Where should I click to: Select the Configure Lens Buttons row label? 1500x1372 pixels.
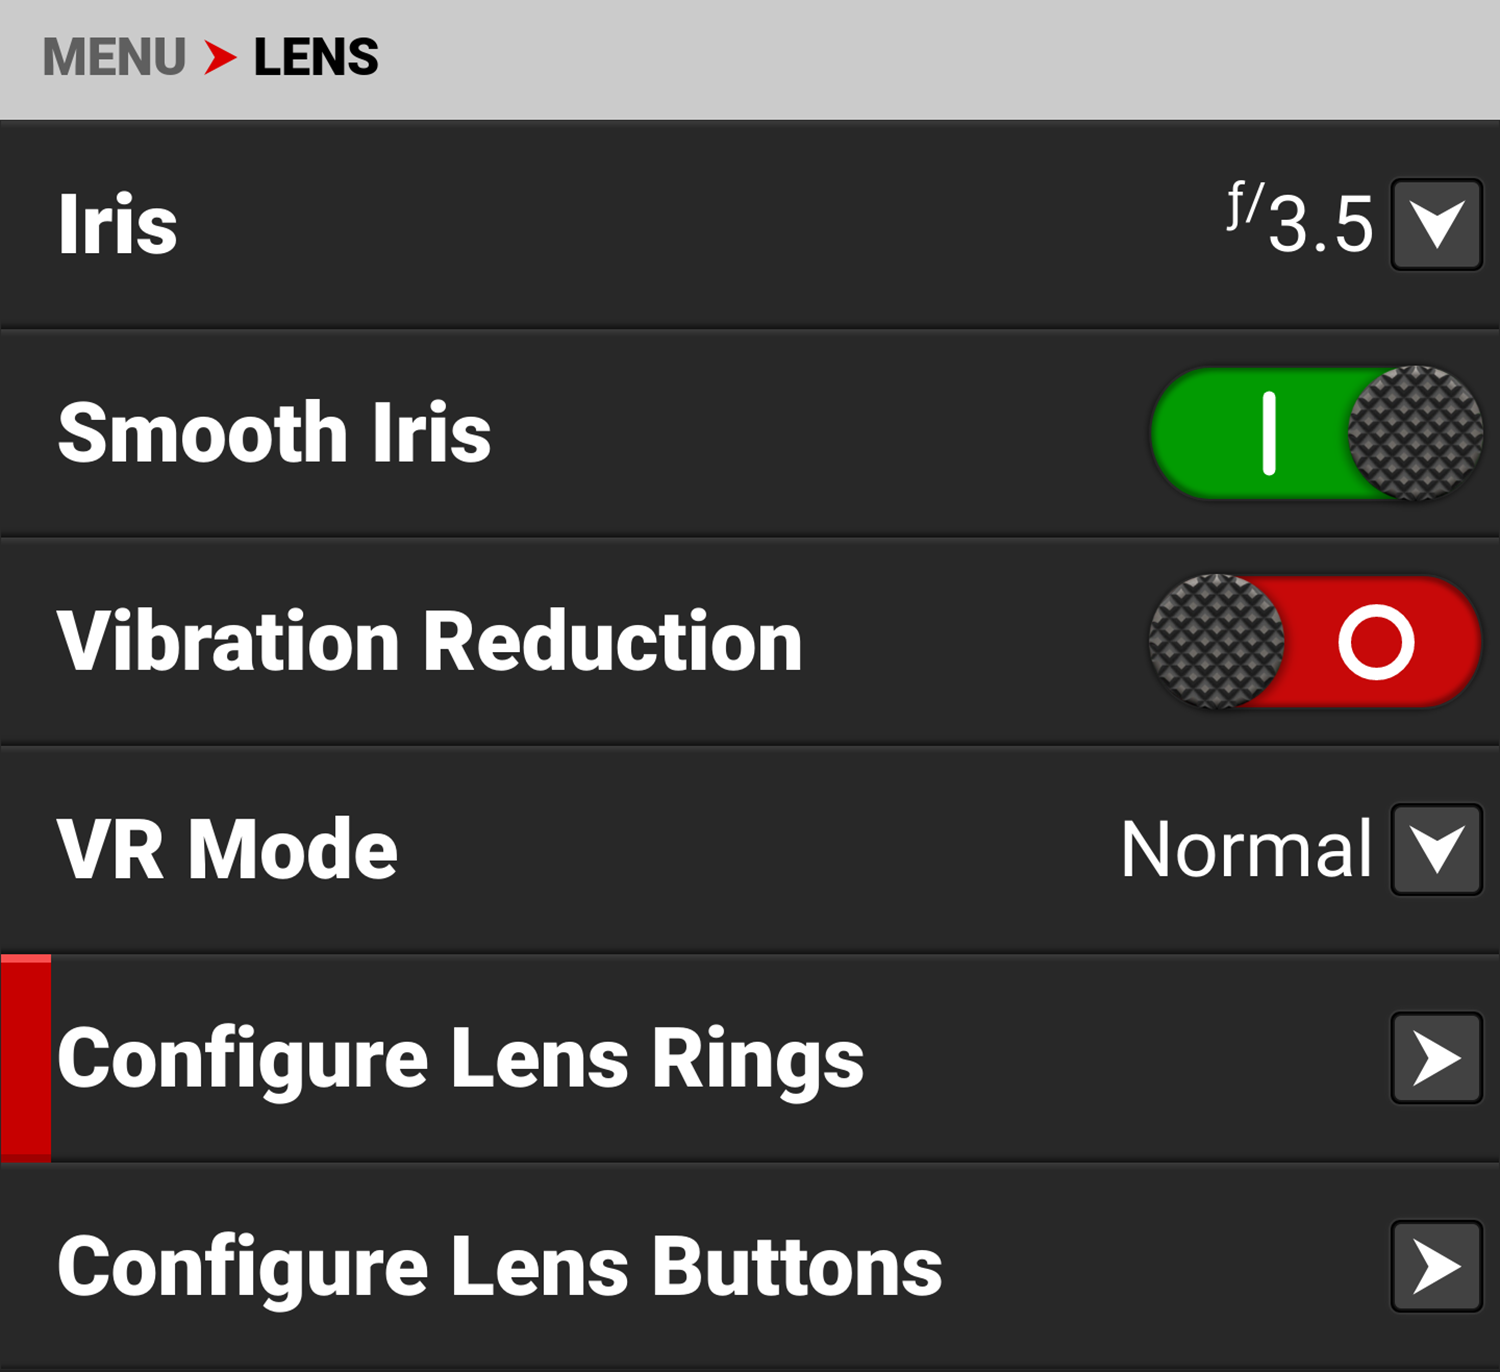point(500,1268)
